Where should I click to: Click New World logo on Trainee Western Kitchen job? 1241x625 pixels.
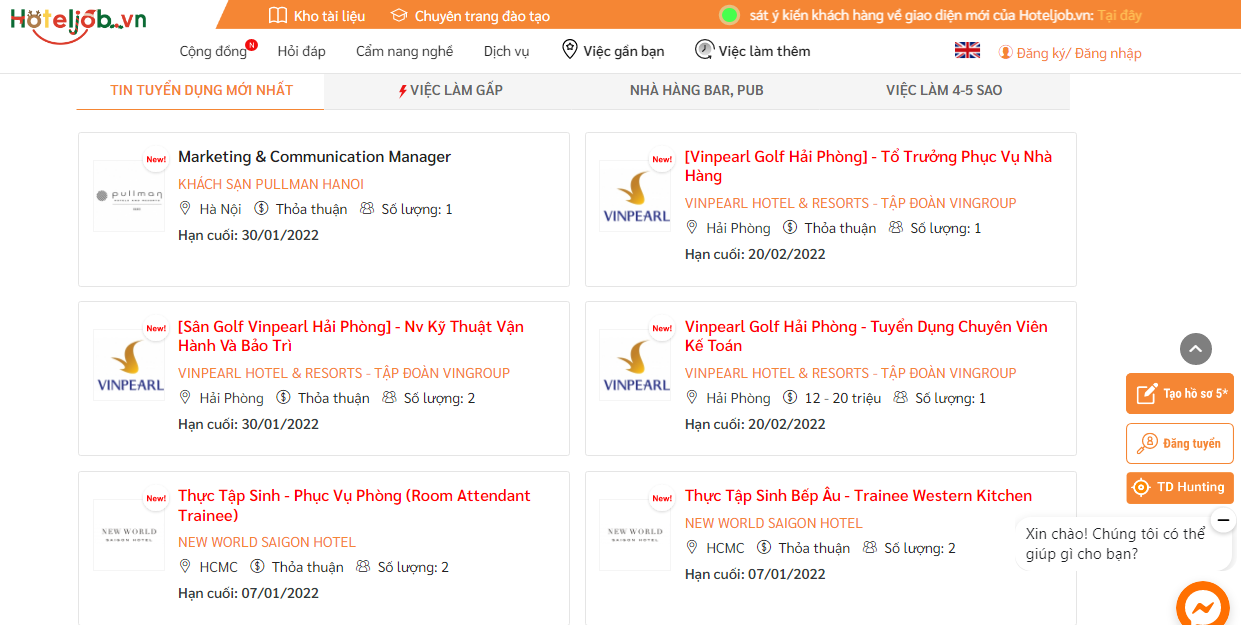coord(636,535)
